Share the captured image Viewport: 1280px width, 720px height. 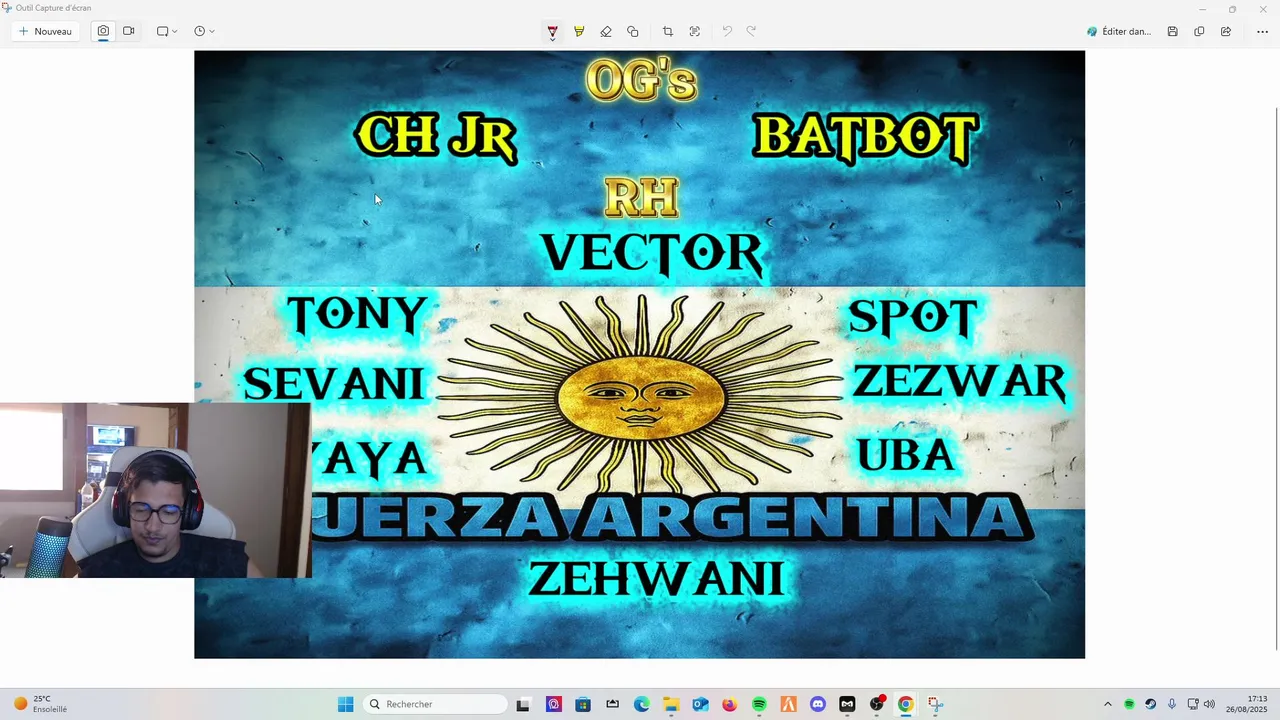click(1226, 32)
